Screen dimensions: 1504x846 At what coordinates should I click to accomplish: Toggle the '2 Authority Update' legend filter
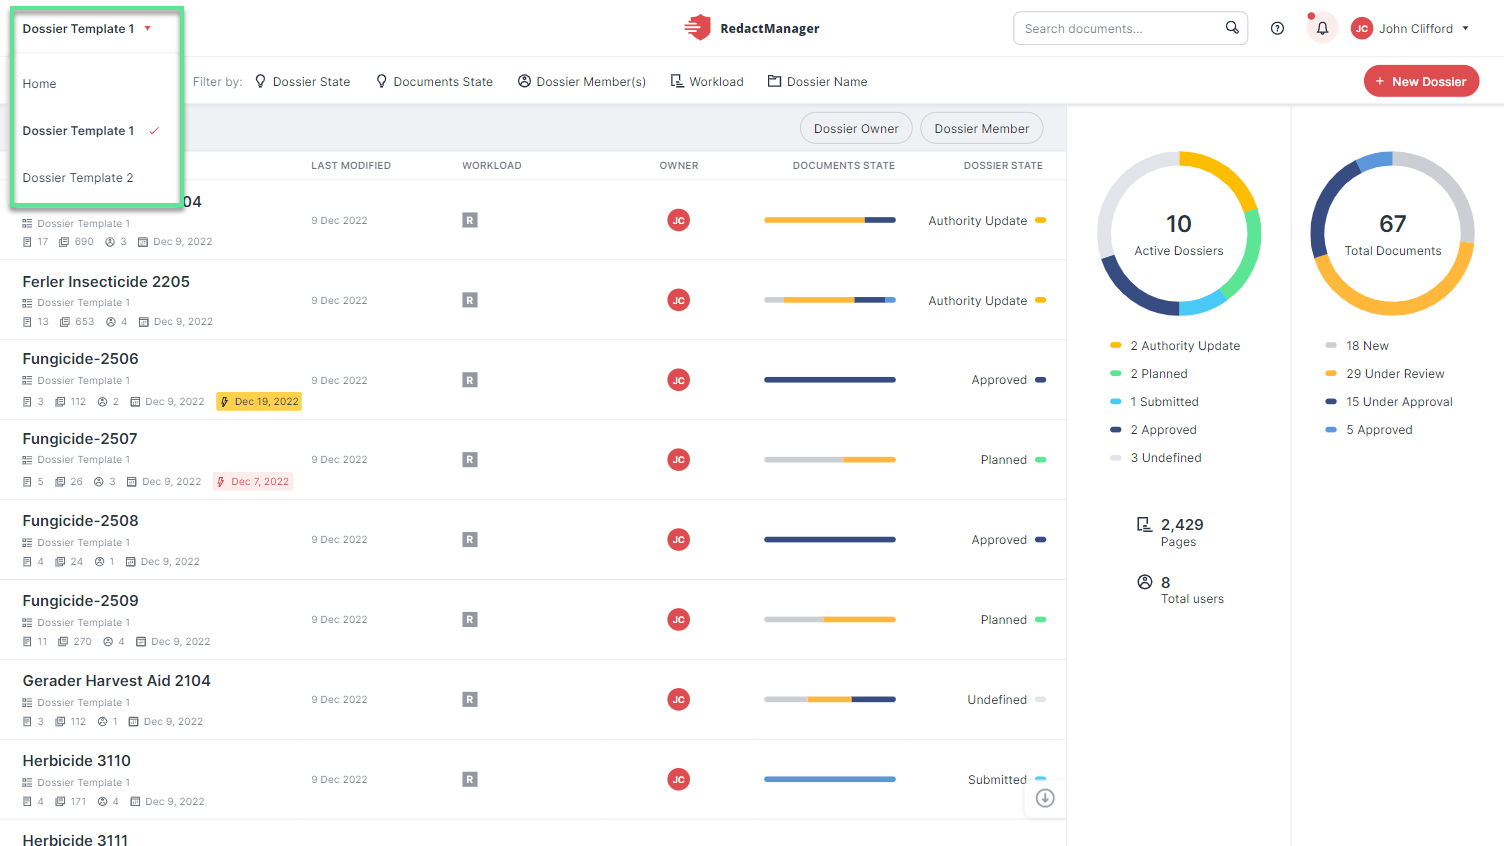coord(1175,346)
